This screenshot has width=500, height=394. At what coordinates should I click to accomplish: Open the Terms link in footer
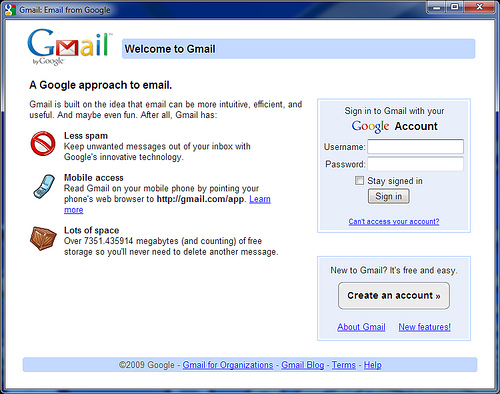[x=344, y=365]
